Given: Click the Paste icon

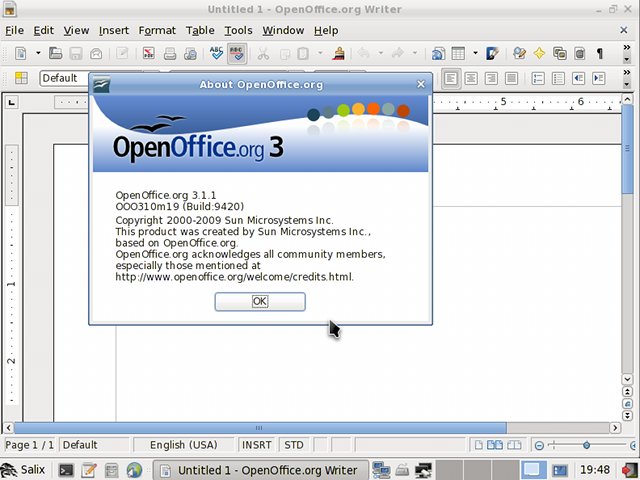Looking at the screenshot, I should 303,53.
